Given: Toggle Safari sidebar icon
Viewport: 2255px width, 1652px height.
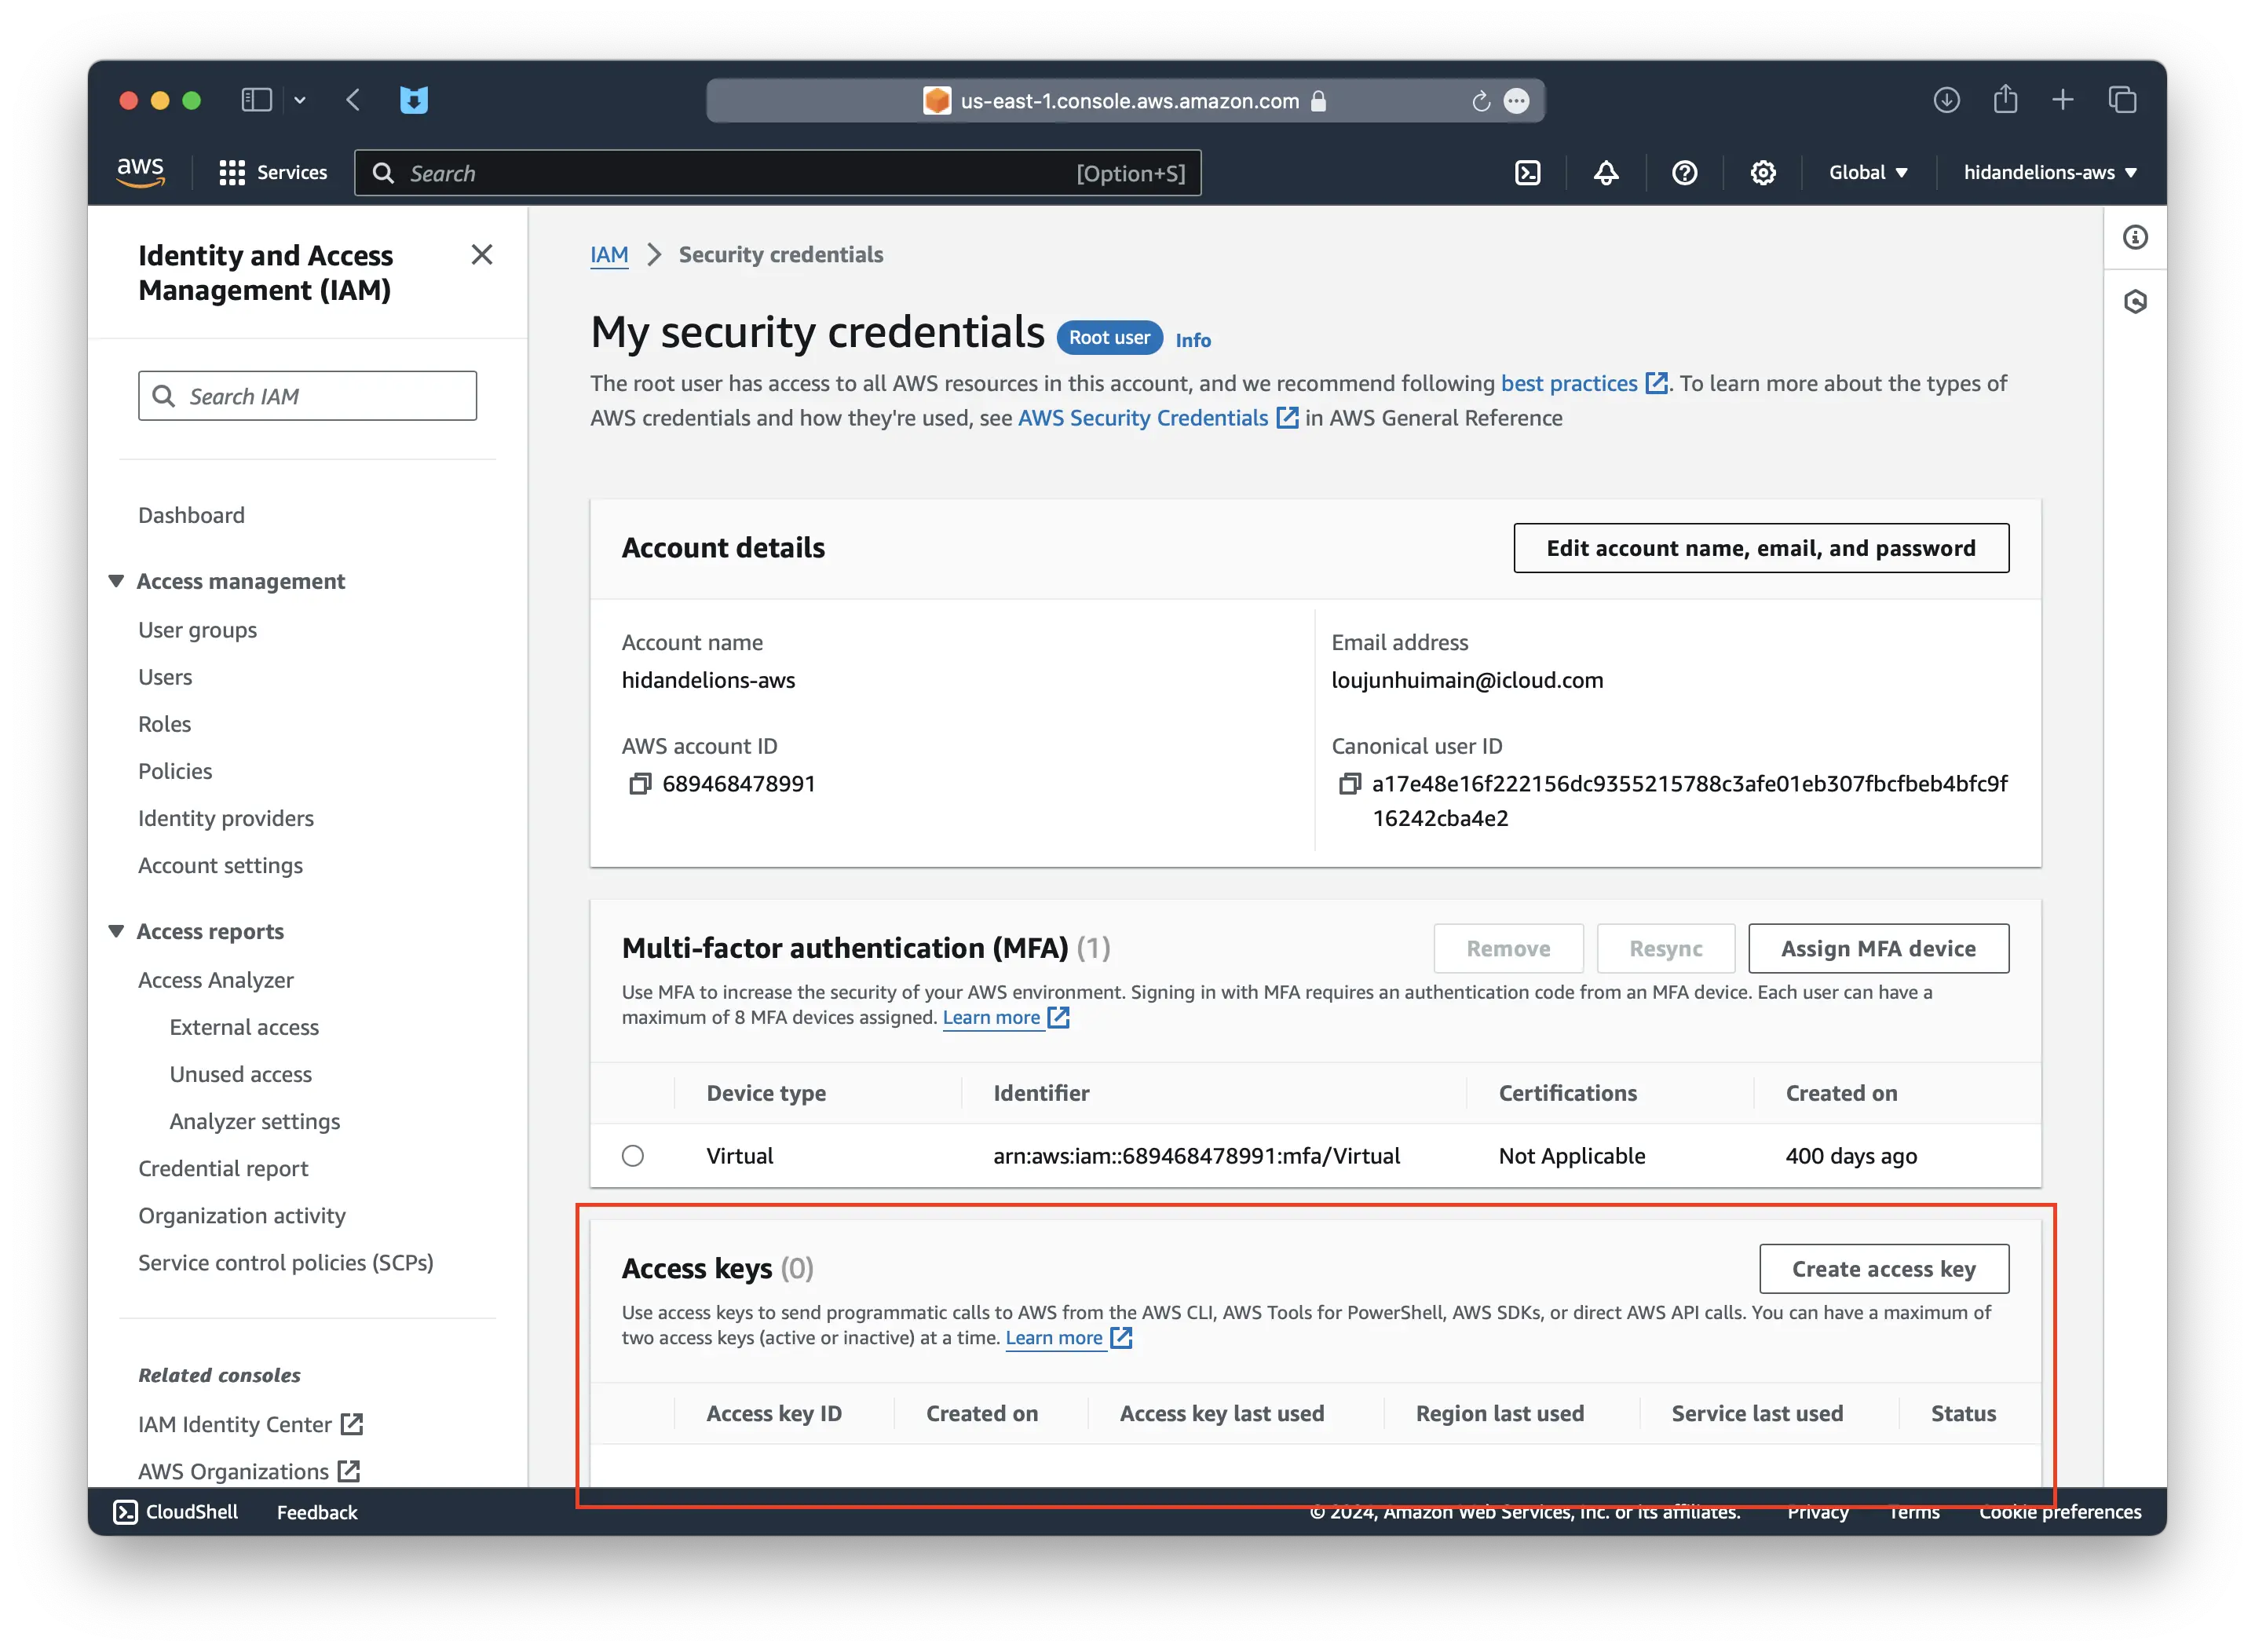Looking at the screenshot, I should point(257,100).
